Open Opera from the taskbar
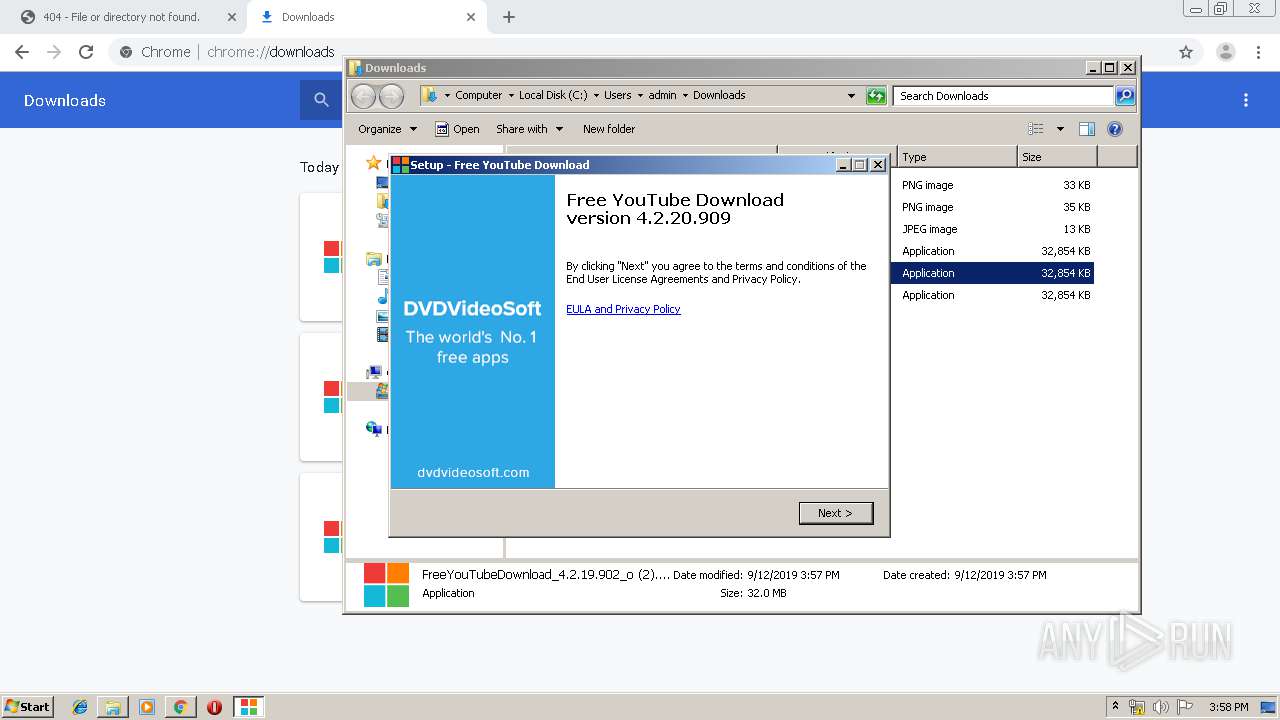This screenshot has height=720, width=1280. click(x=214, y=707)
